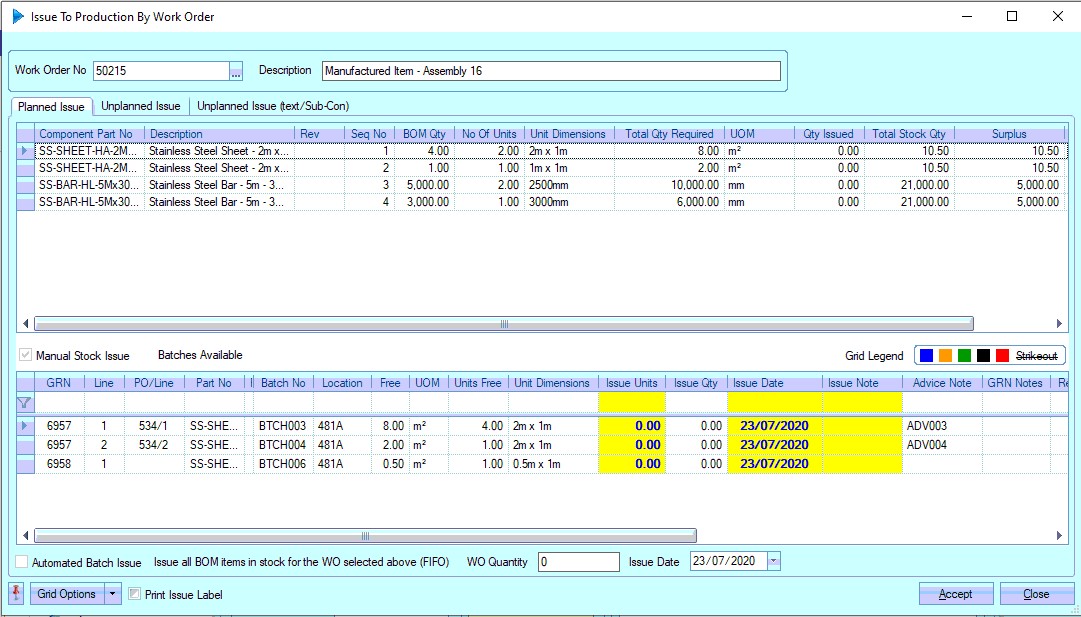
Task: Open the Unplanned Issue (text/Sub-Con) tab
Action: pos(273,106)
